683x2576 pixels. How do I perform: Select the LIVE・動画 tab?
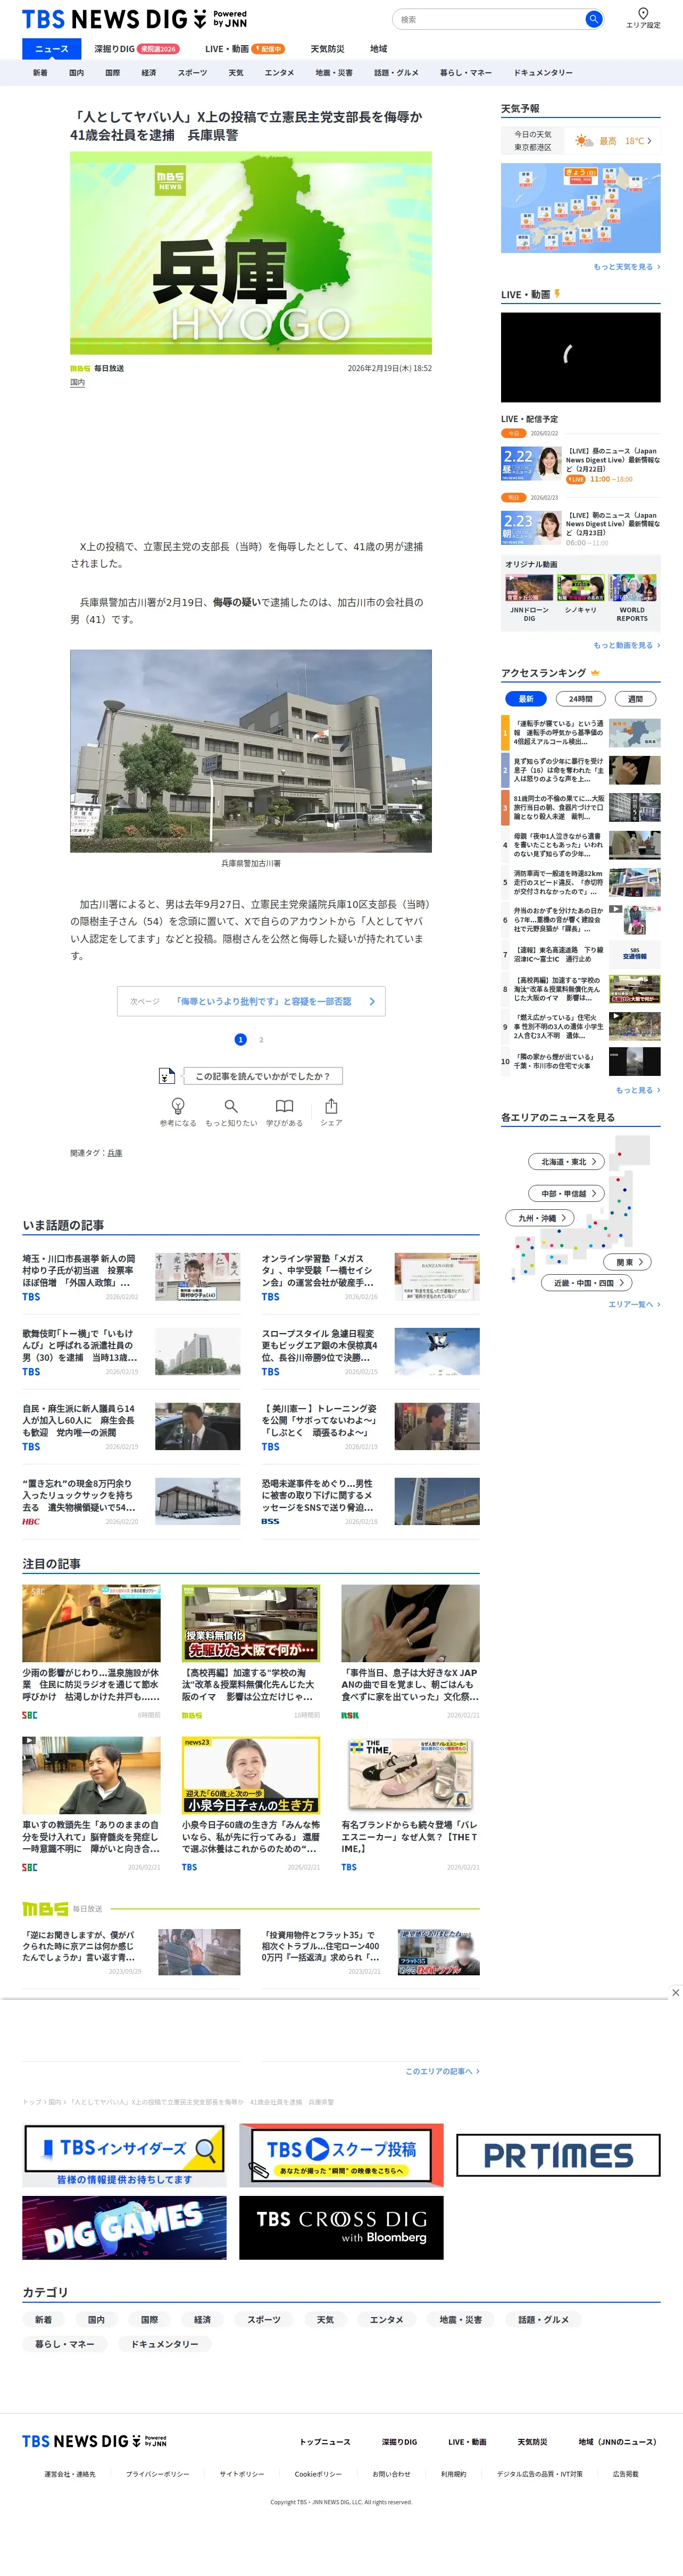244,48
